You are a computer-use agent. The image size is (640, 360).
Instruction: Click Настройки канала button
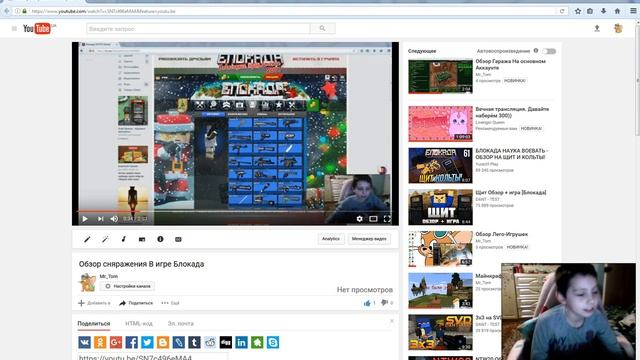coord(127,286)
